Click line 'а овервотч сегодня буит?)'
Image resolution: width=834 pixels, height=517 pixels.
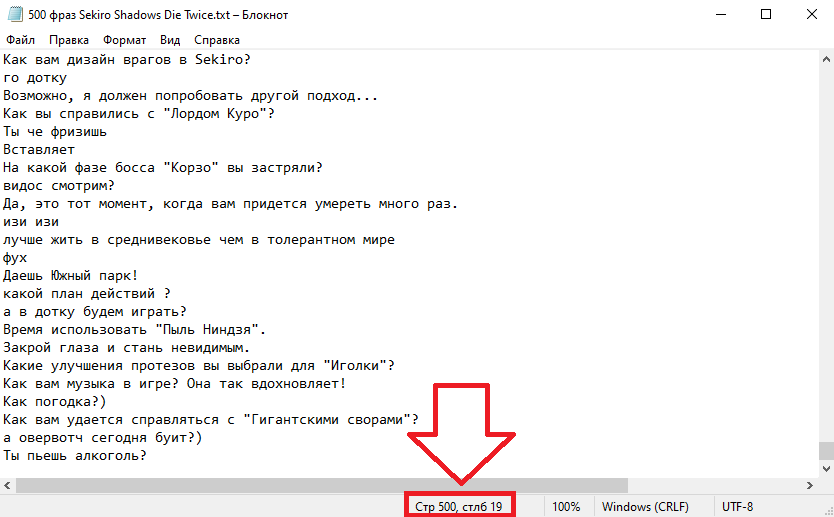point(103,438)
